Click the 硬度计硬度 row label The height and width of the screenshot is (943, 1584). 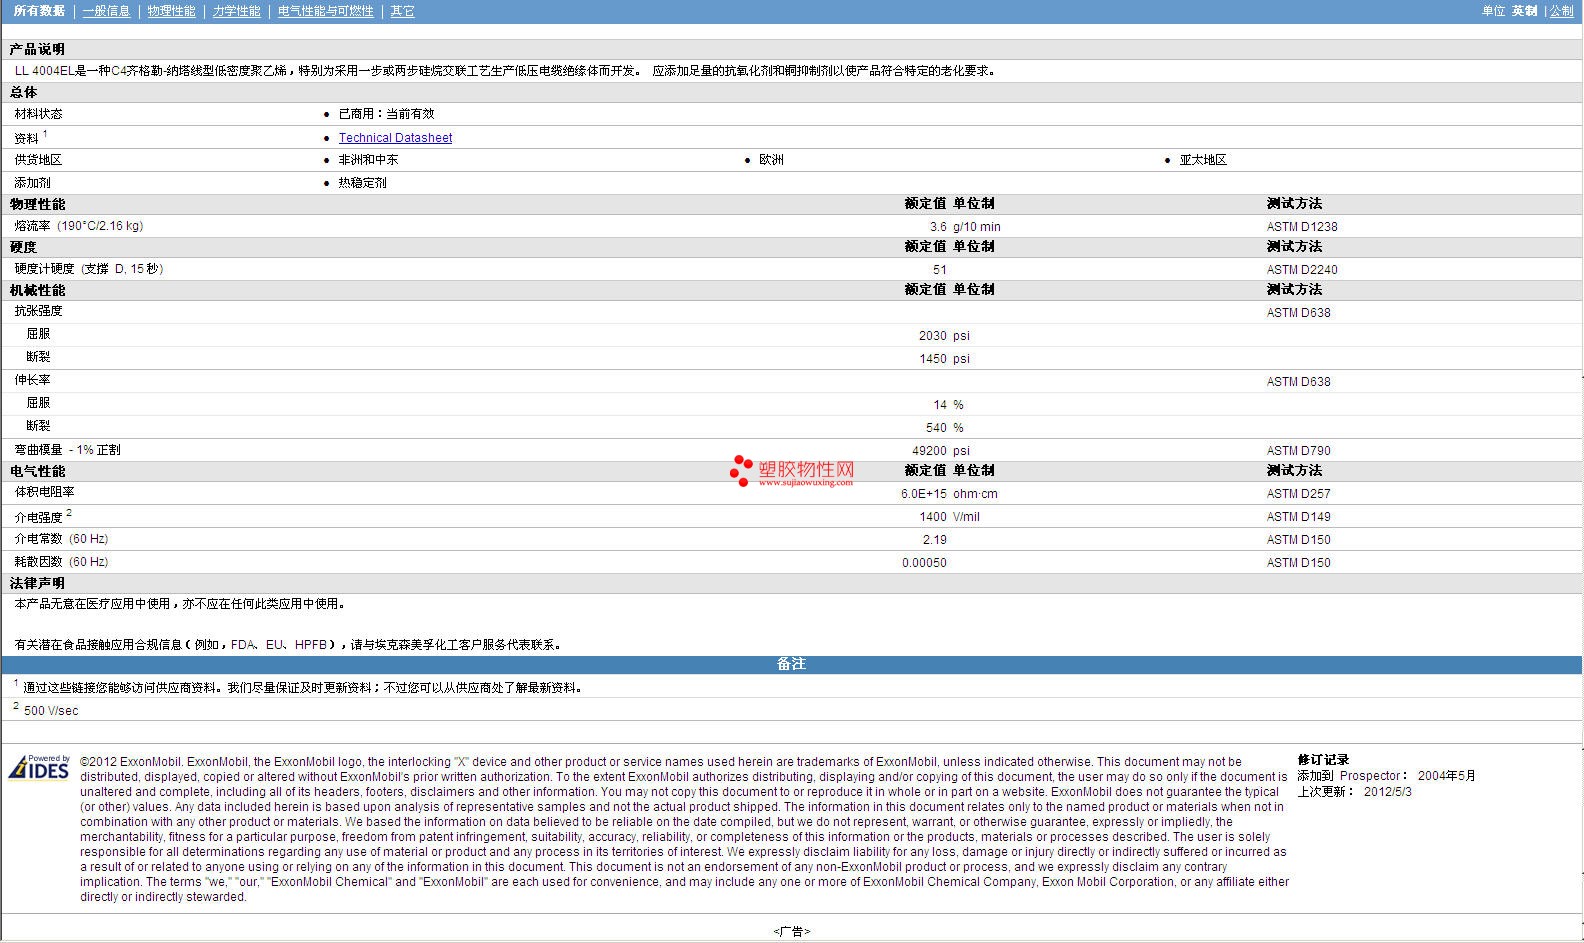(89, 269)
